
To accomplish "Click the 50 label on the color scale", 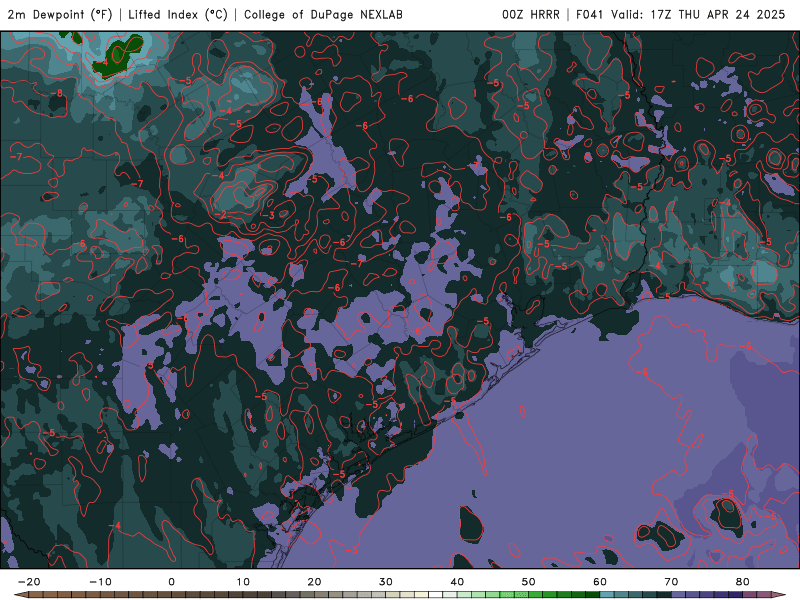I will [529, 582].
